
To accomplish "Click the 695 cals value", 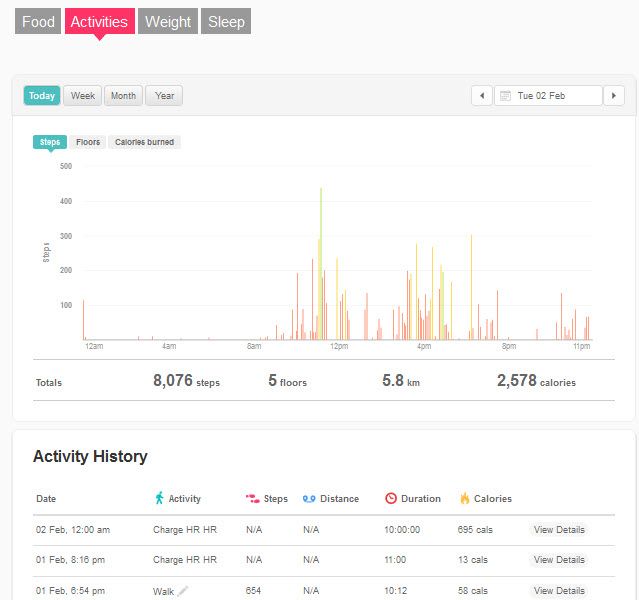I will point(475,529).
